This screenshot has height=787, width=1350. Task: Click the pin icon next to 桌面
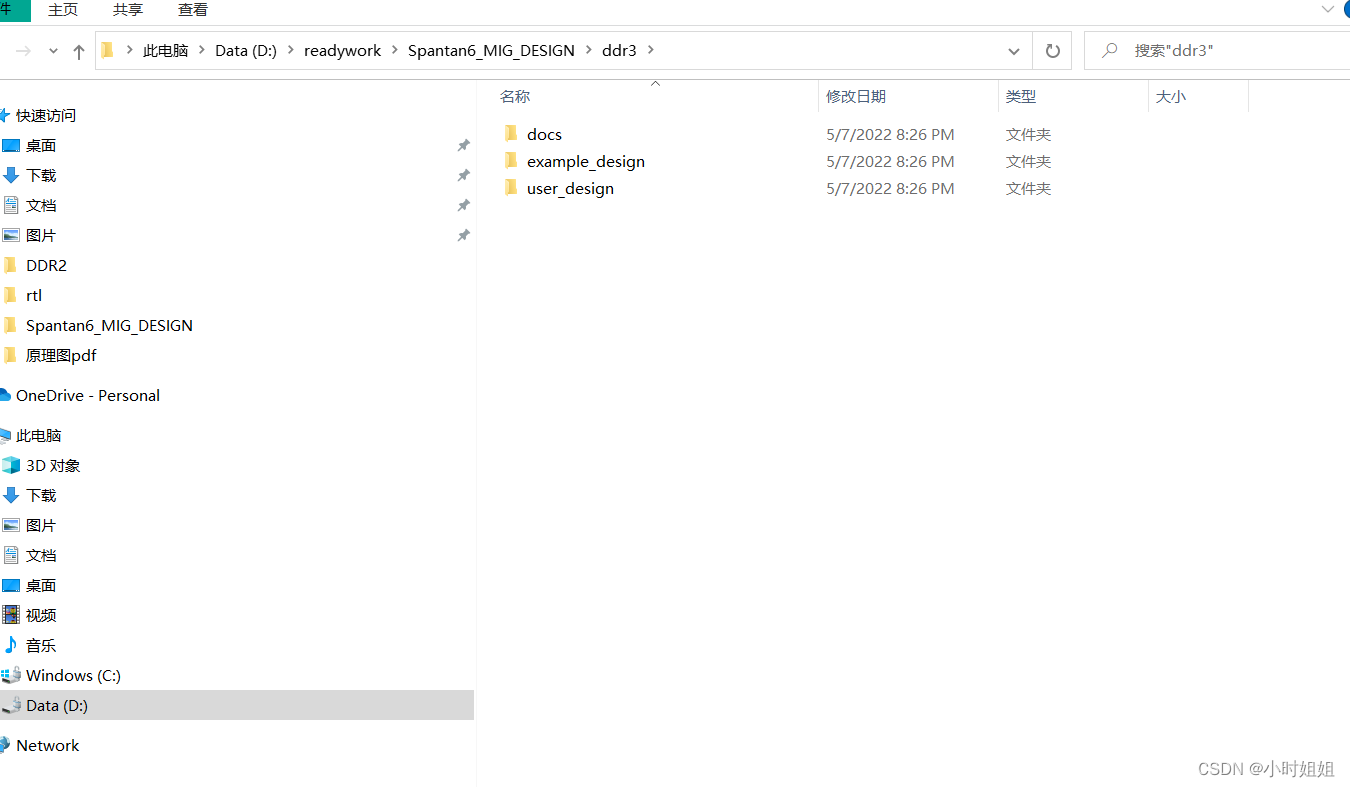click(x=463, y=145)
